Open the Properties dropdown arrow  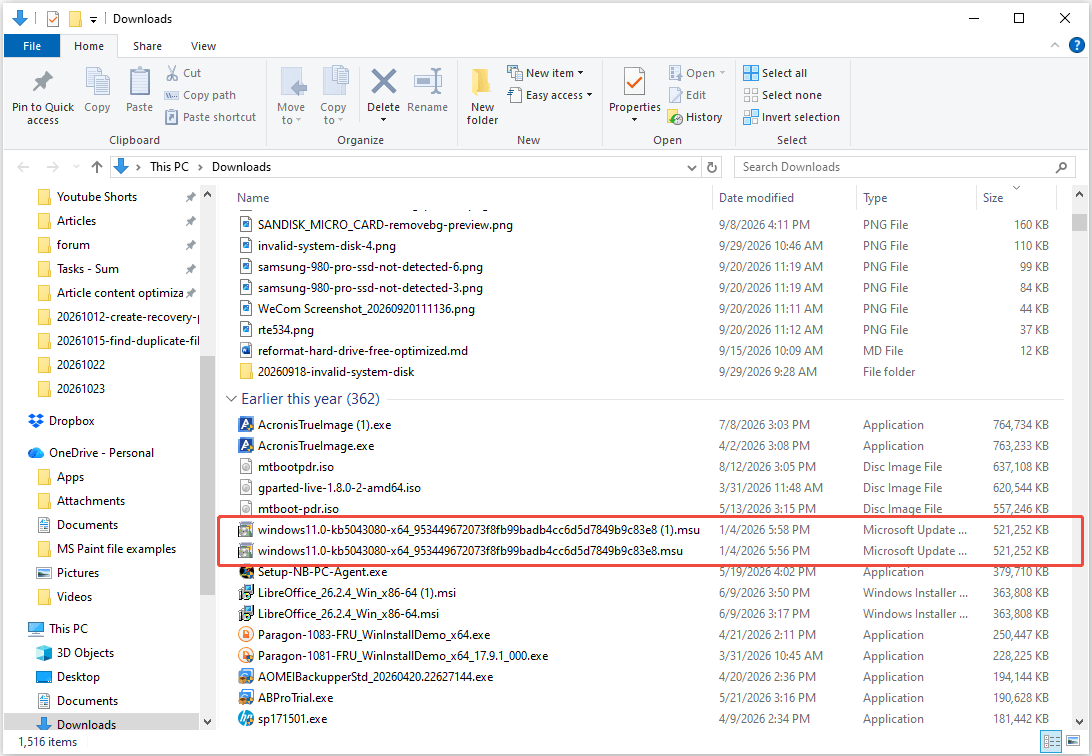coord(634,120)
